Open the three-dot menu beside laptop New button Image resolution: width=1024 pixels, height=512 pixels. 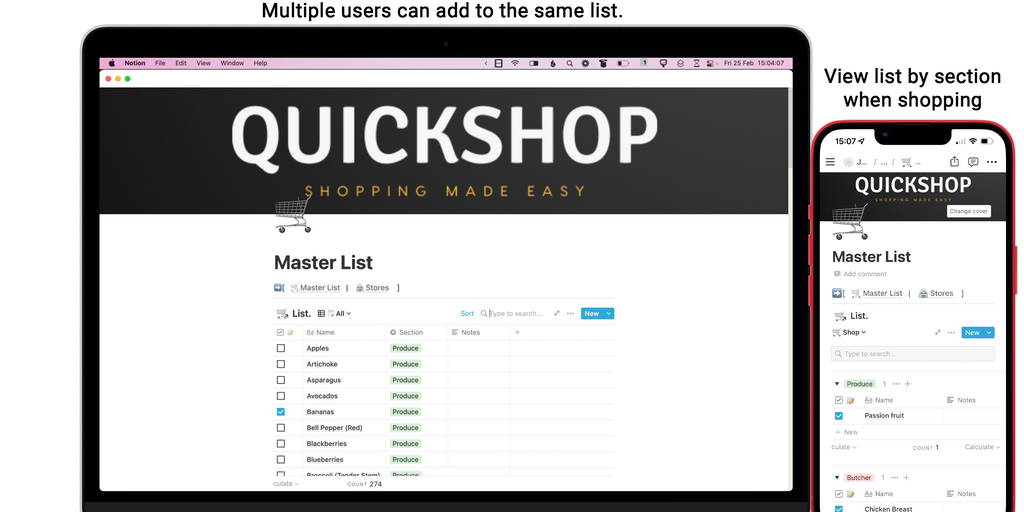coord(570,313)
